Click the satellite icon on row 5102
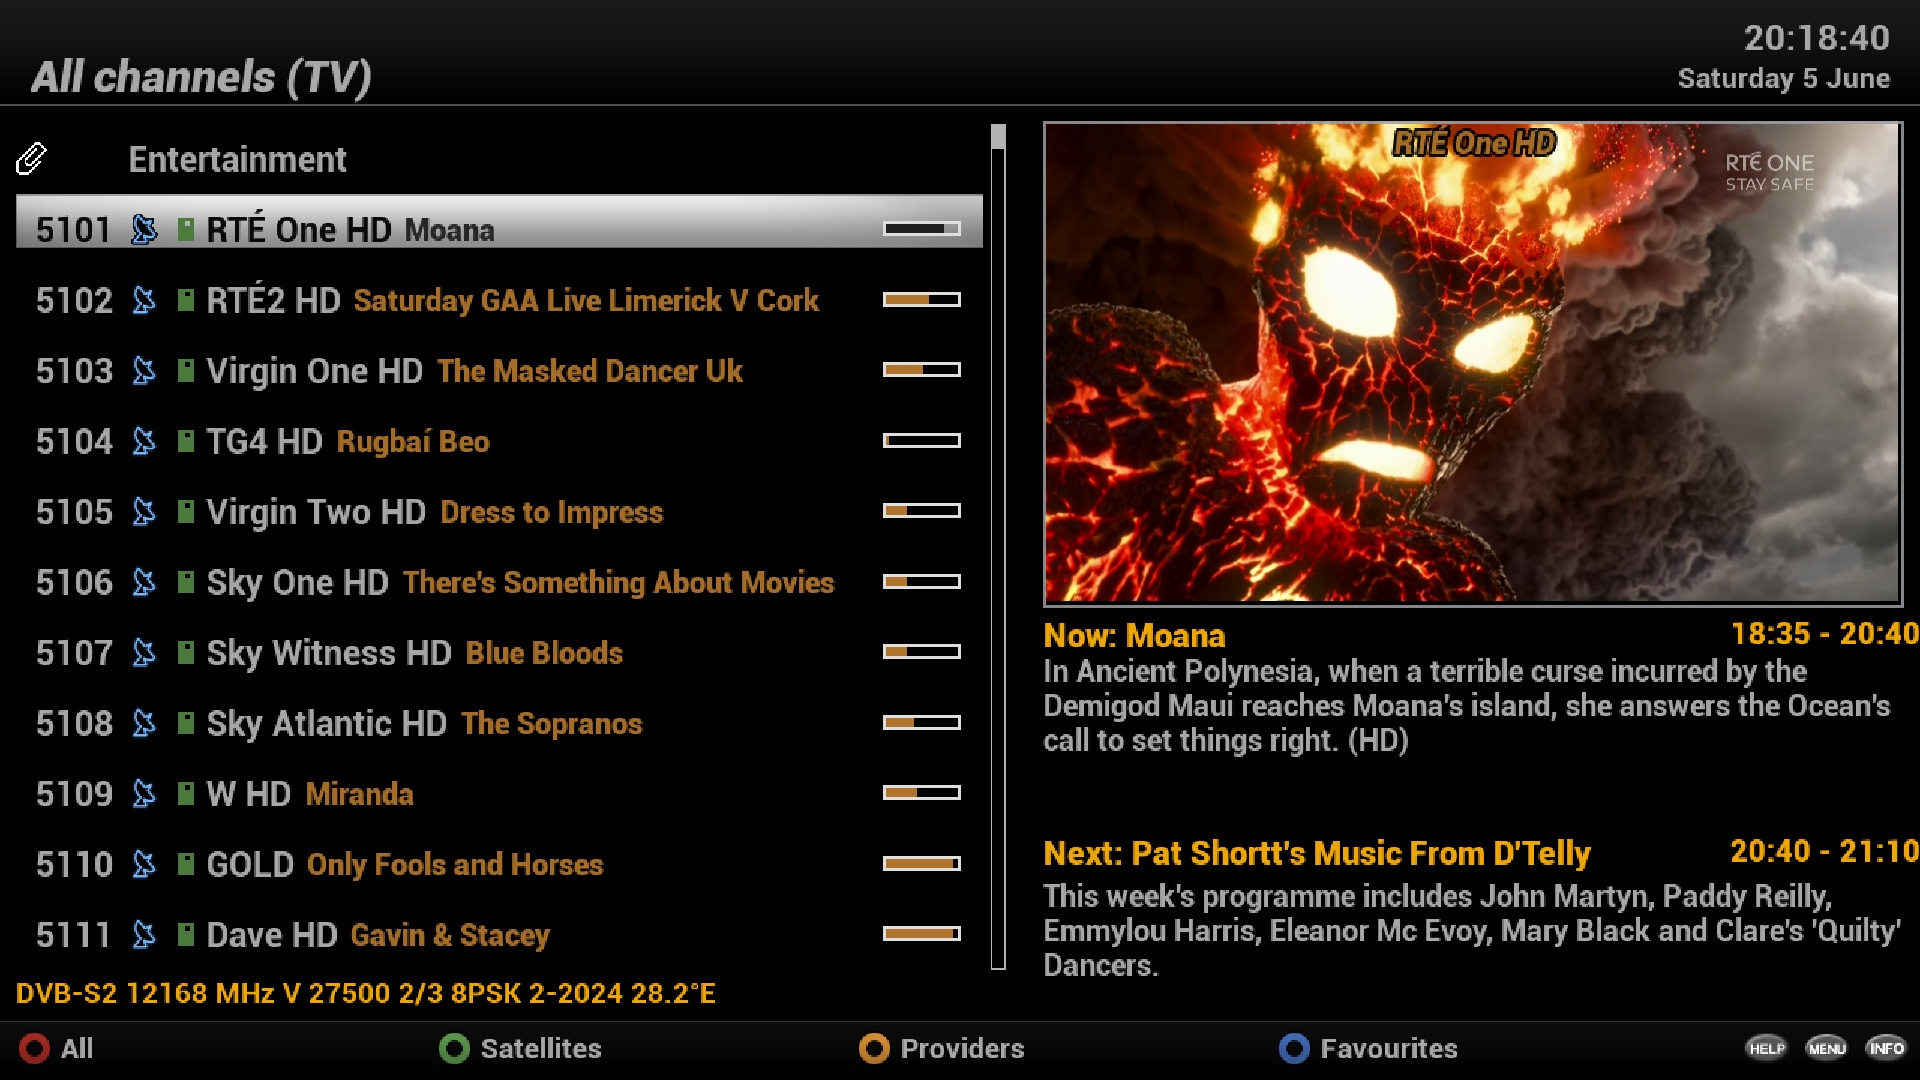Screen dimensions: 1920x1080 [144, 300]
